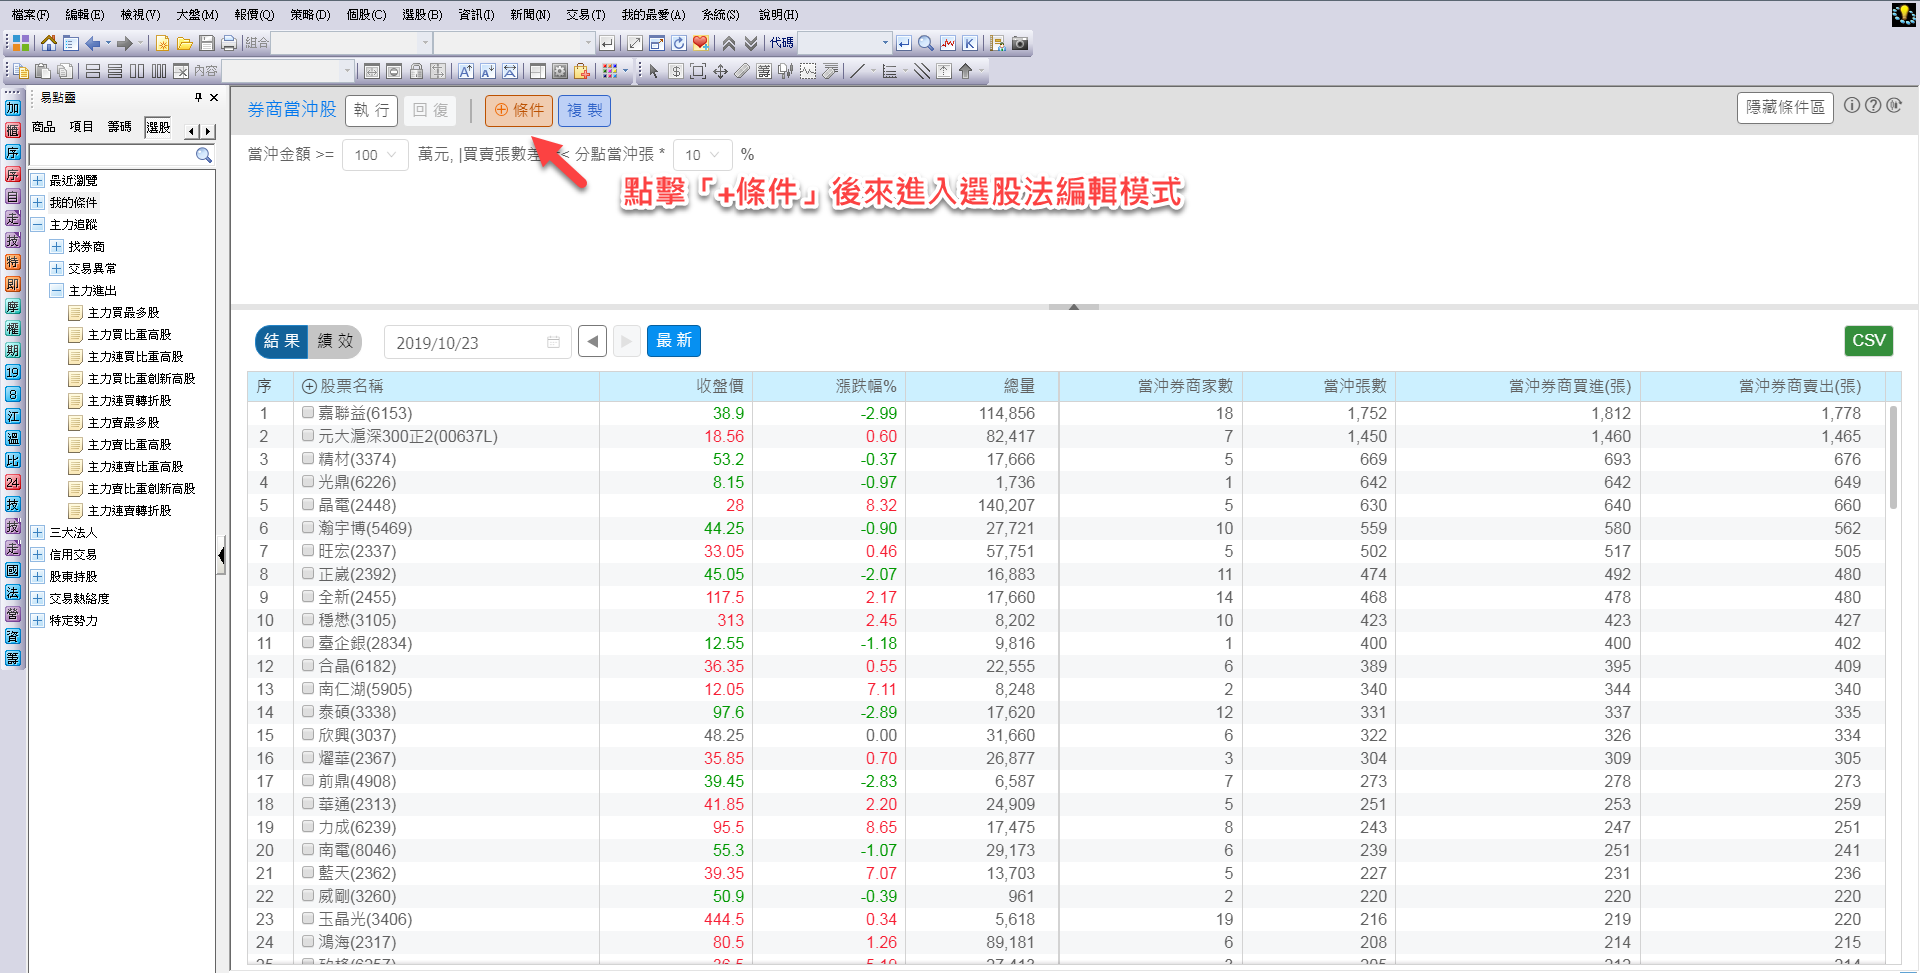The width and height of the screenshot is (1920, 973).
Task: Click the red heart favorites icon
Action: pyautogui.click(x=701, y=43)
